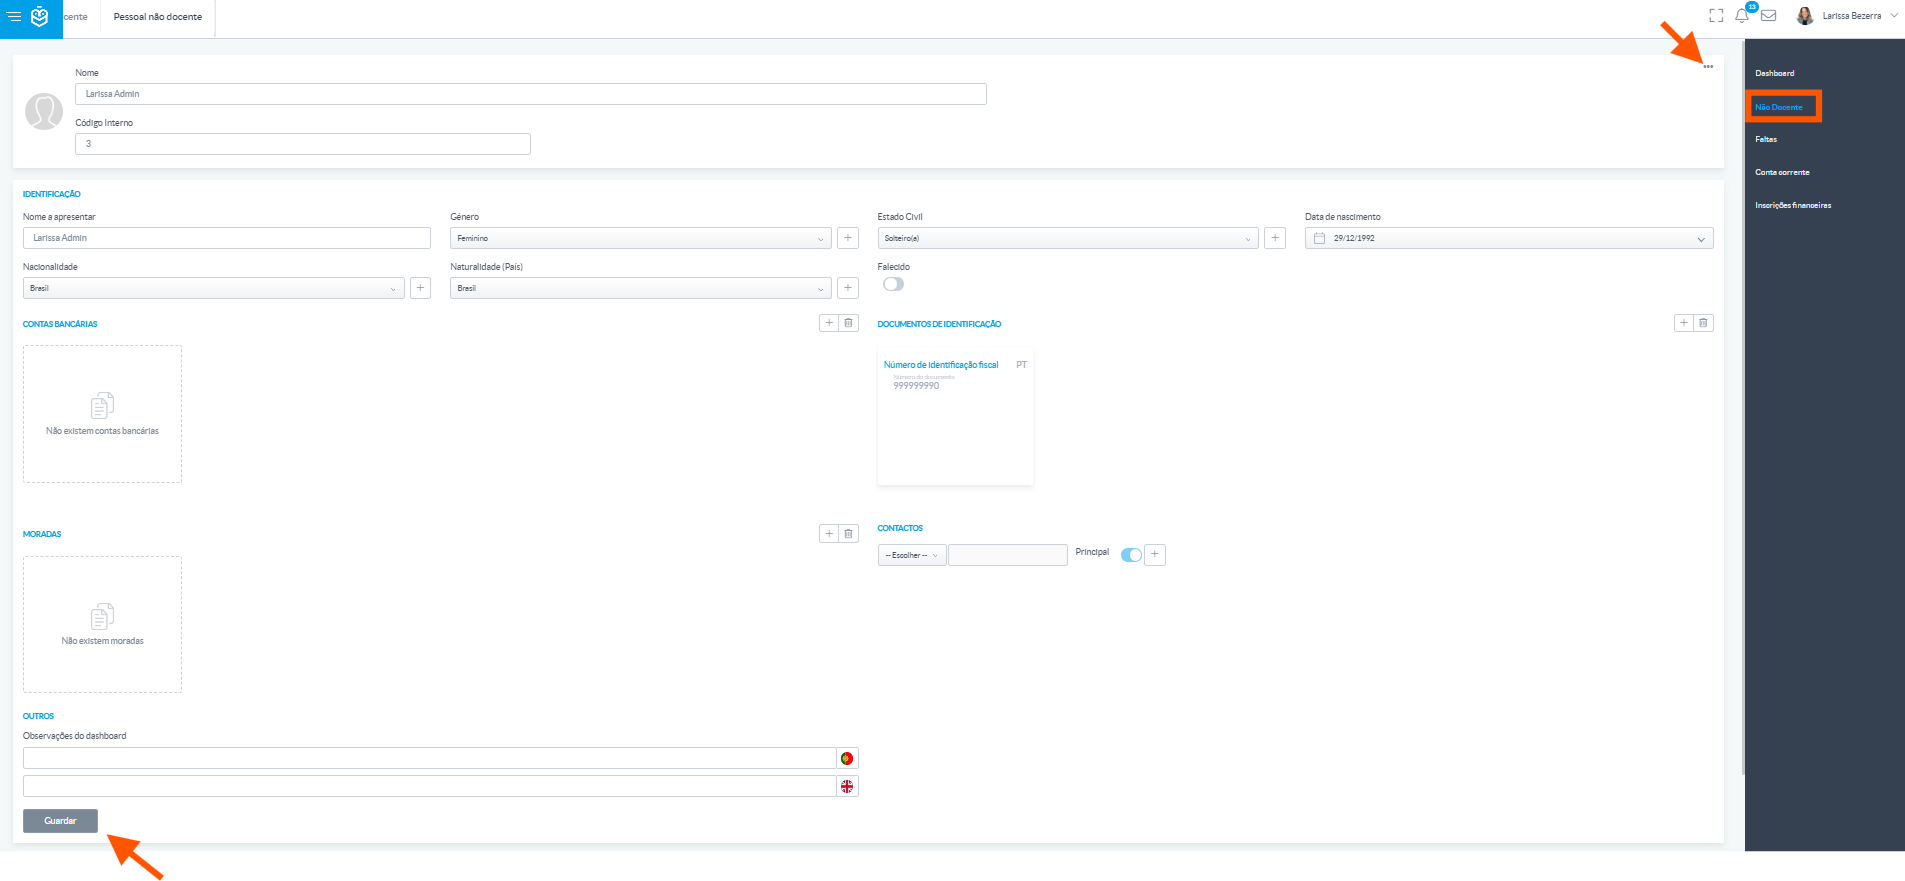Click Larissa Bezerra's avatar picture
This screenshot has height=881, width=1905.
tap(1805, 16)
